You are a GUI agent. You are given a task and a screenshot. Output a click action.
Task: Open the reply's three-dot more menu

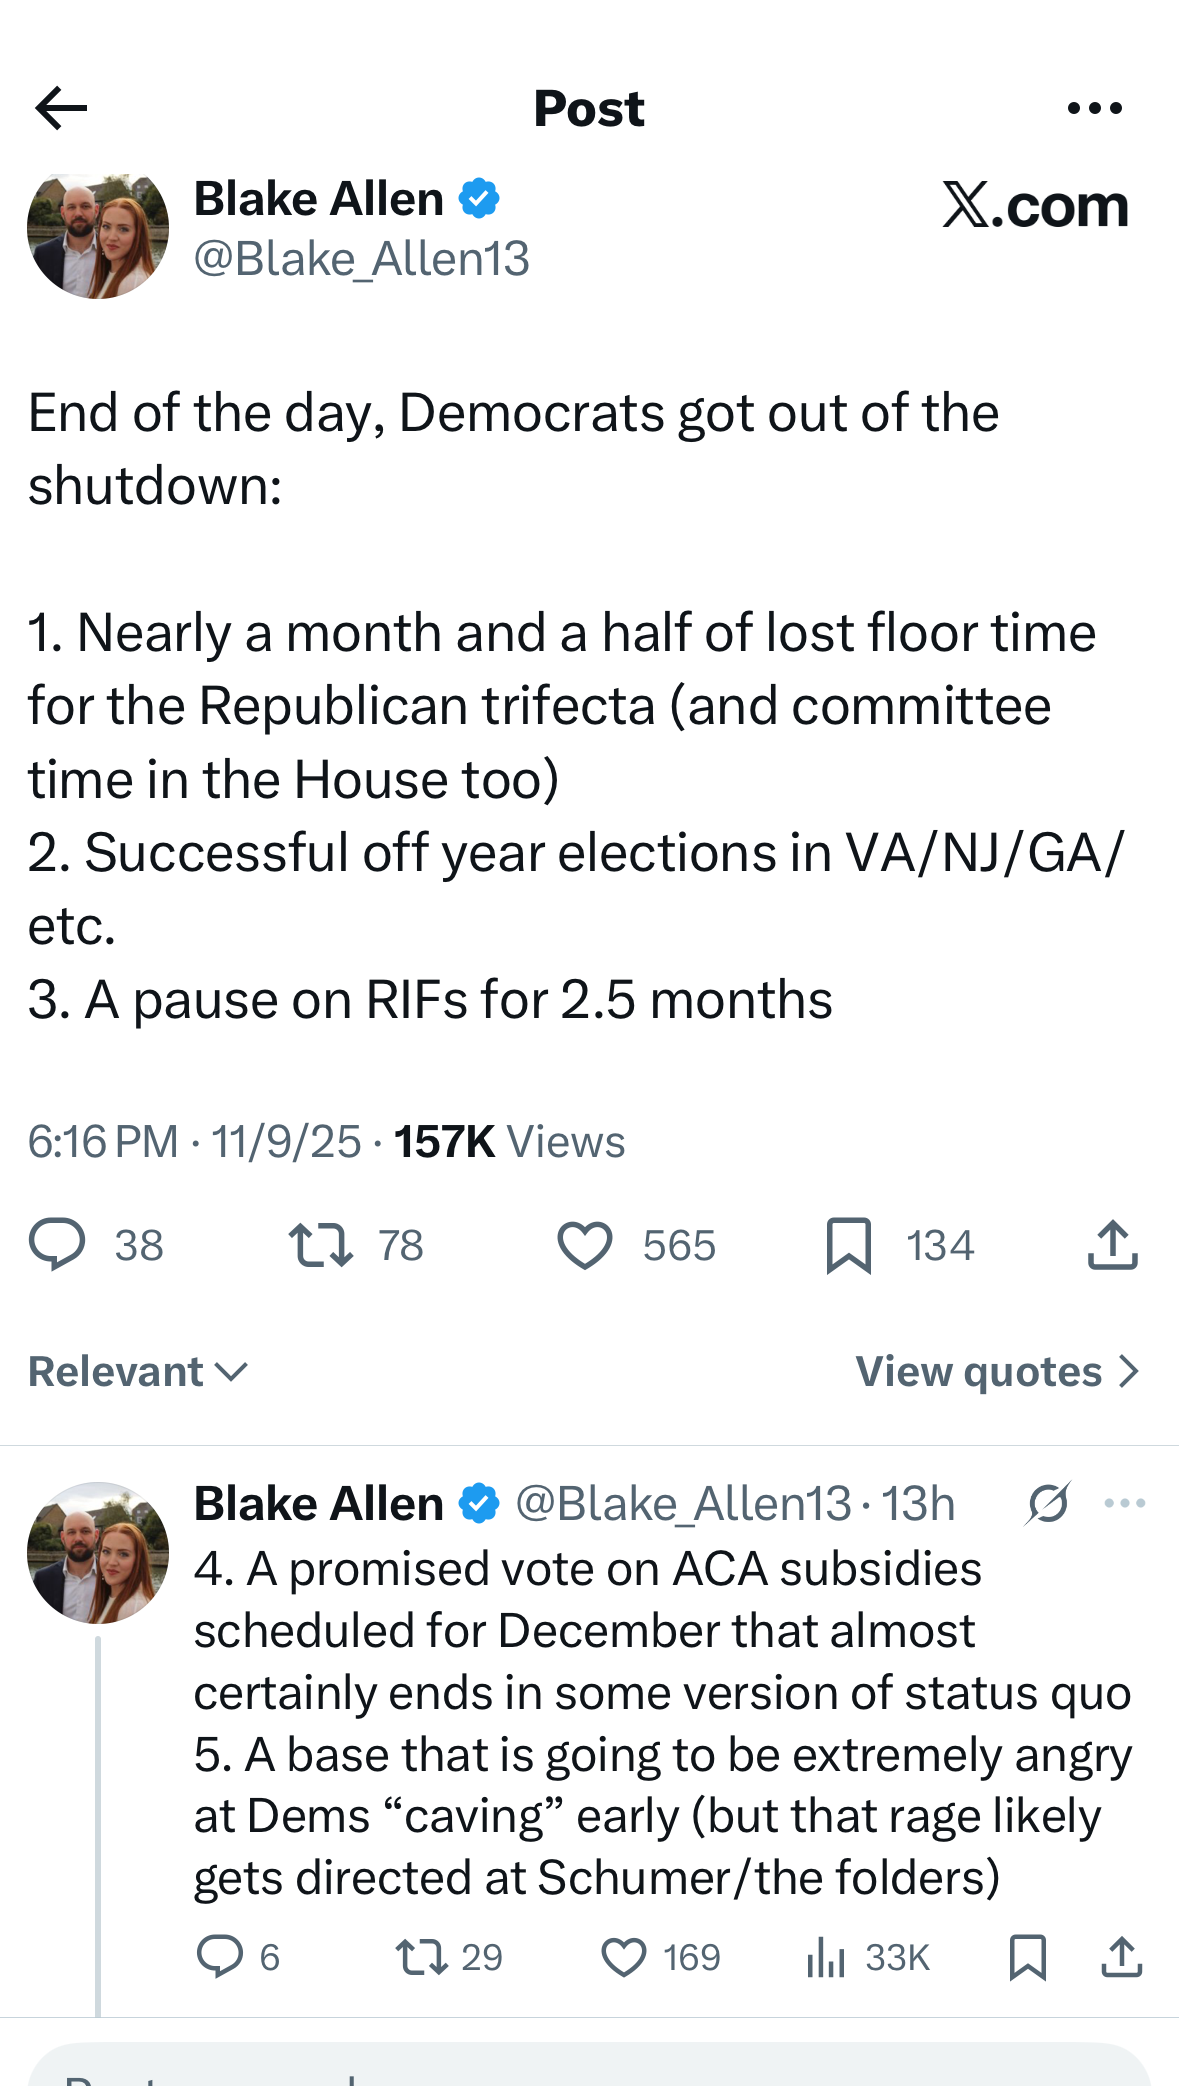pyautogui.click(x=1125, y=1503)
